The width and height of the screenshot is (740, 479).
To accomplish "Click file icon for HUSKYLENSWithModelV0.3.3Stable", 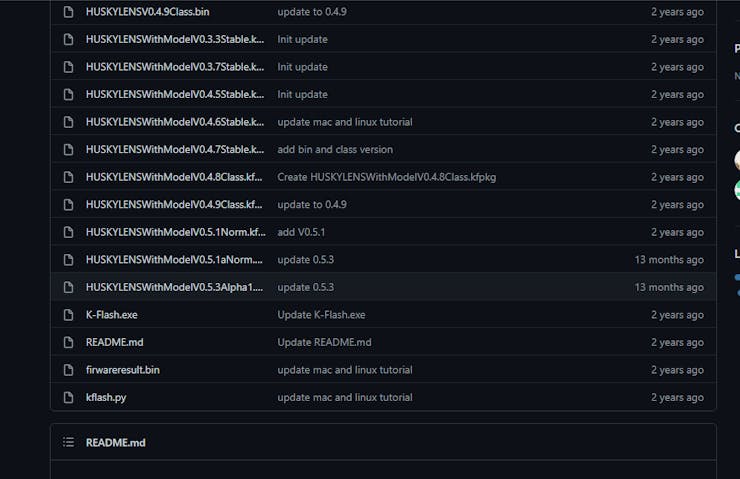I will click(x=69, y=39).
